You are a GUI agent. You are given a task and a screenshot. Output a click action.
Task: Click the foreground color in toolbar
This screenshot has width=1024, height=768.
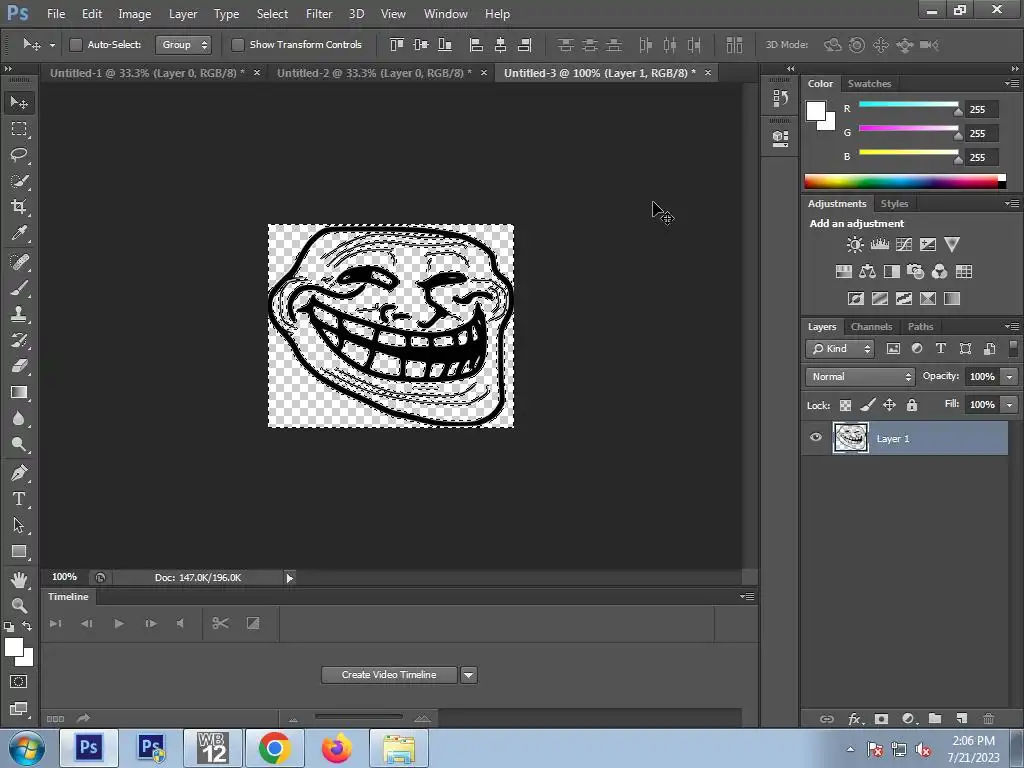(14, 647)
